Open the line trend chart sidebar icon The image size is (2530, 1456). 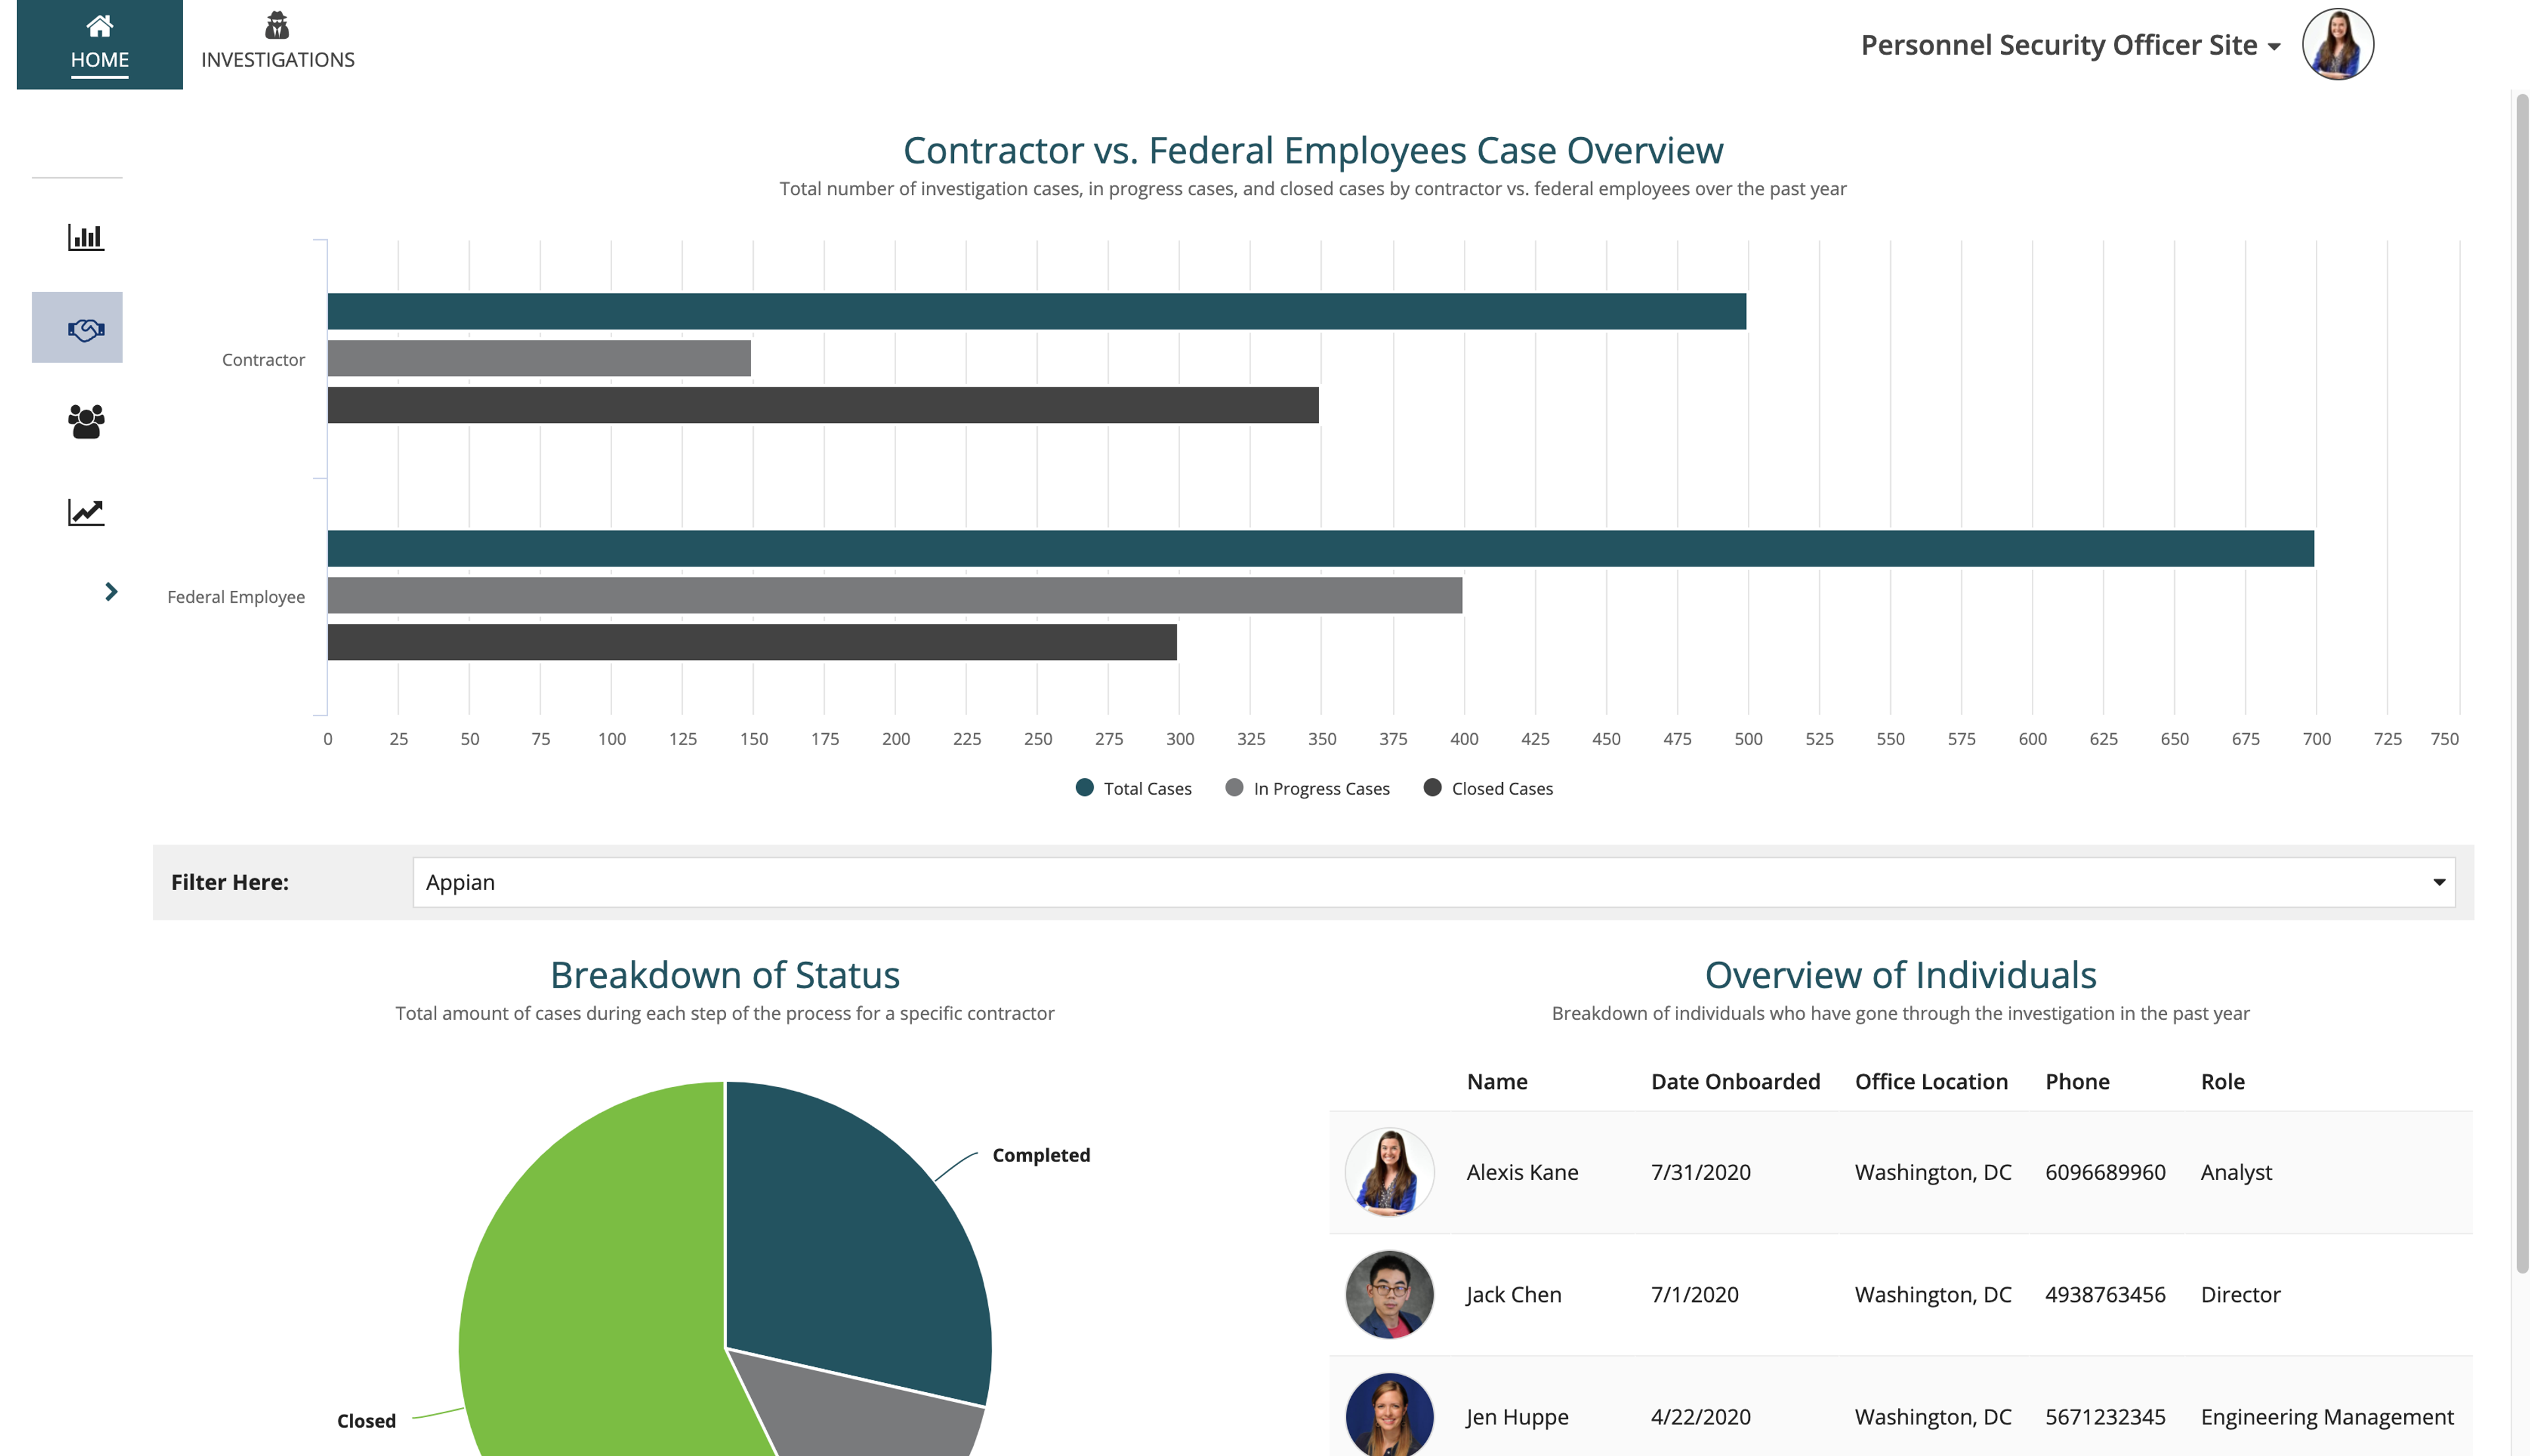86,512
